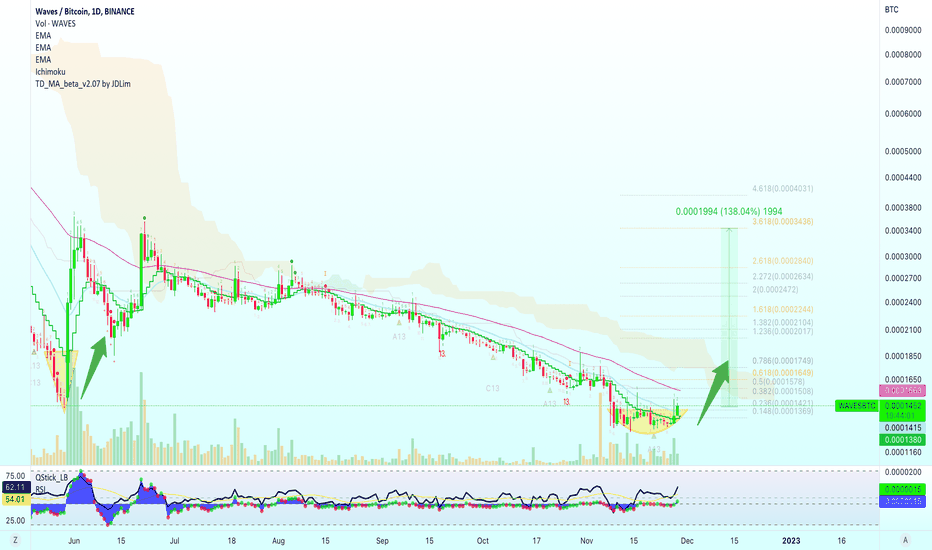Select the 0.382(0.0001508) Fibonacci level
The image size is (932, 550).
pyautogui.click(x=782, y=391)
